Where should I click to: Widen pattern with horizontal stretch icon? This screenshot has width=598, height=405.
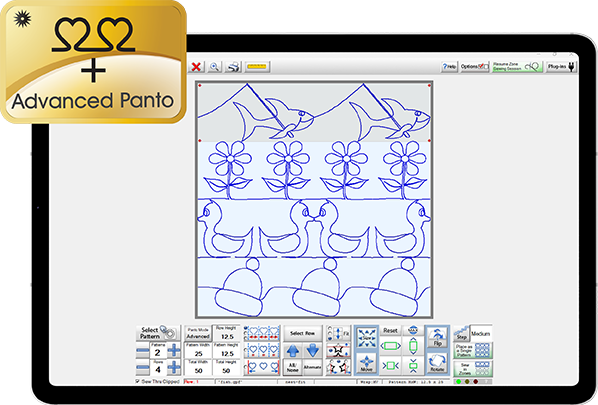point(390,346)
